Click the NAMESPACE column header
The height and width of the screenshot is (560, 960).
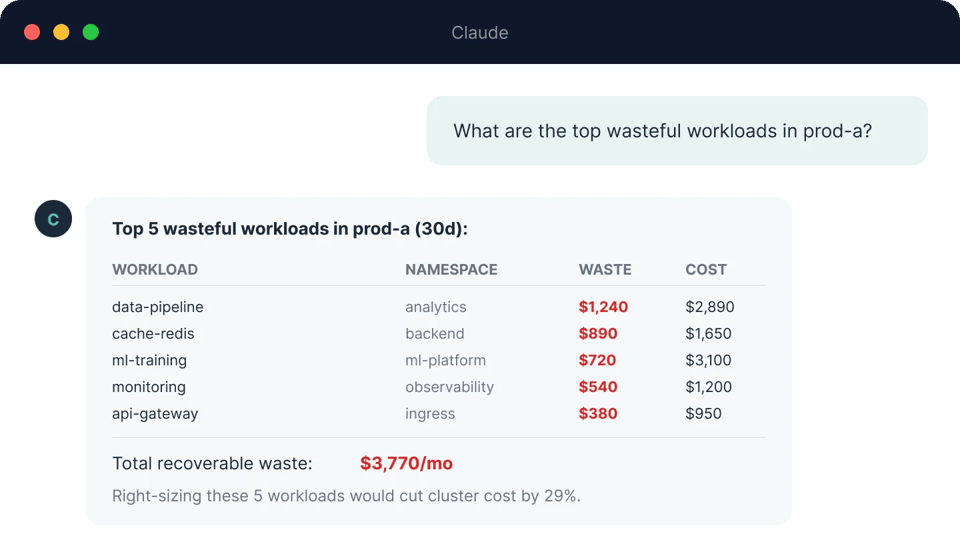pyautogui.click(x=451, y=269)
